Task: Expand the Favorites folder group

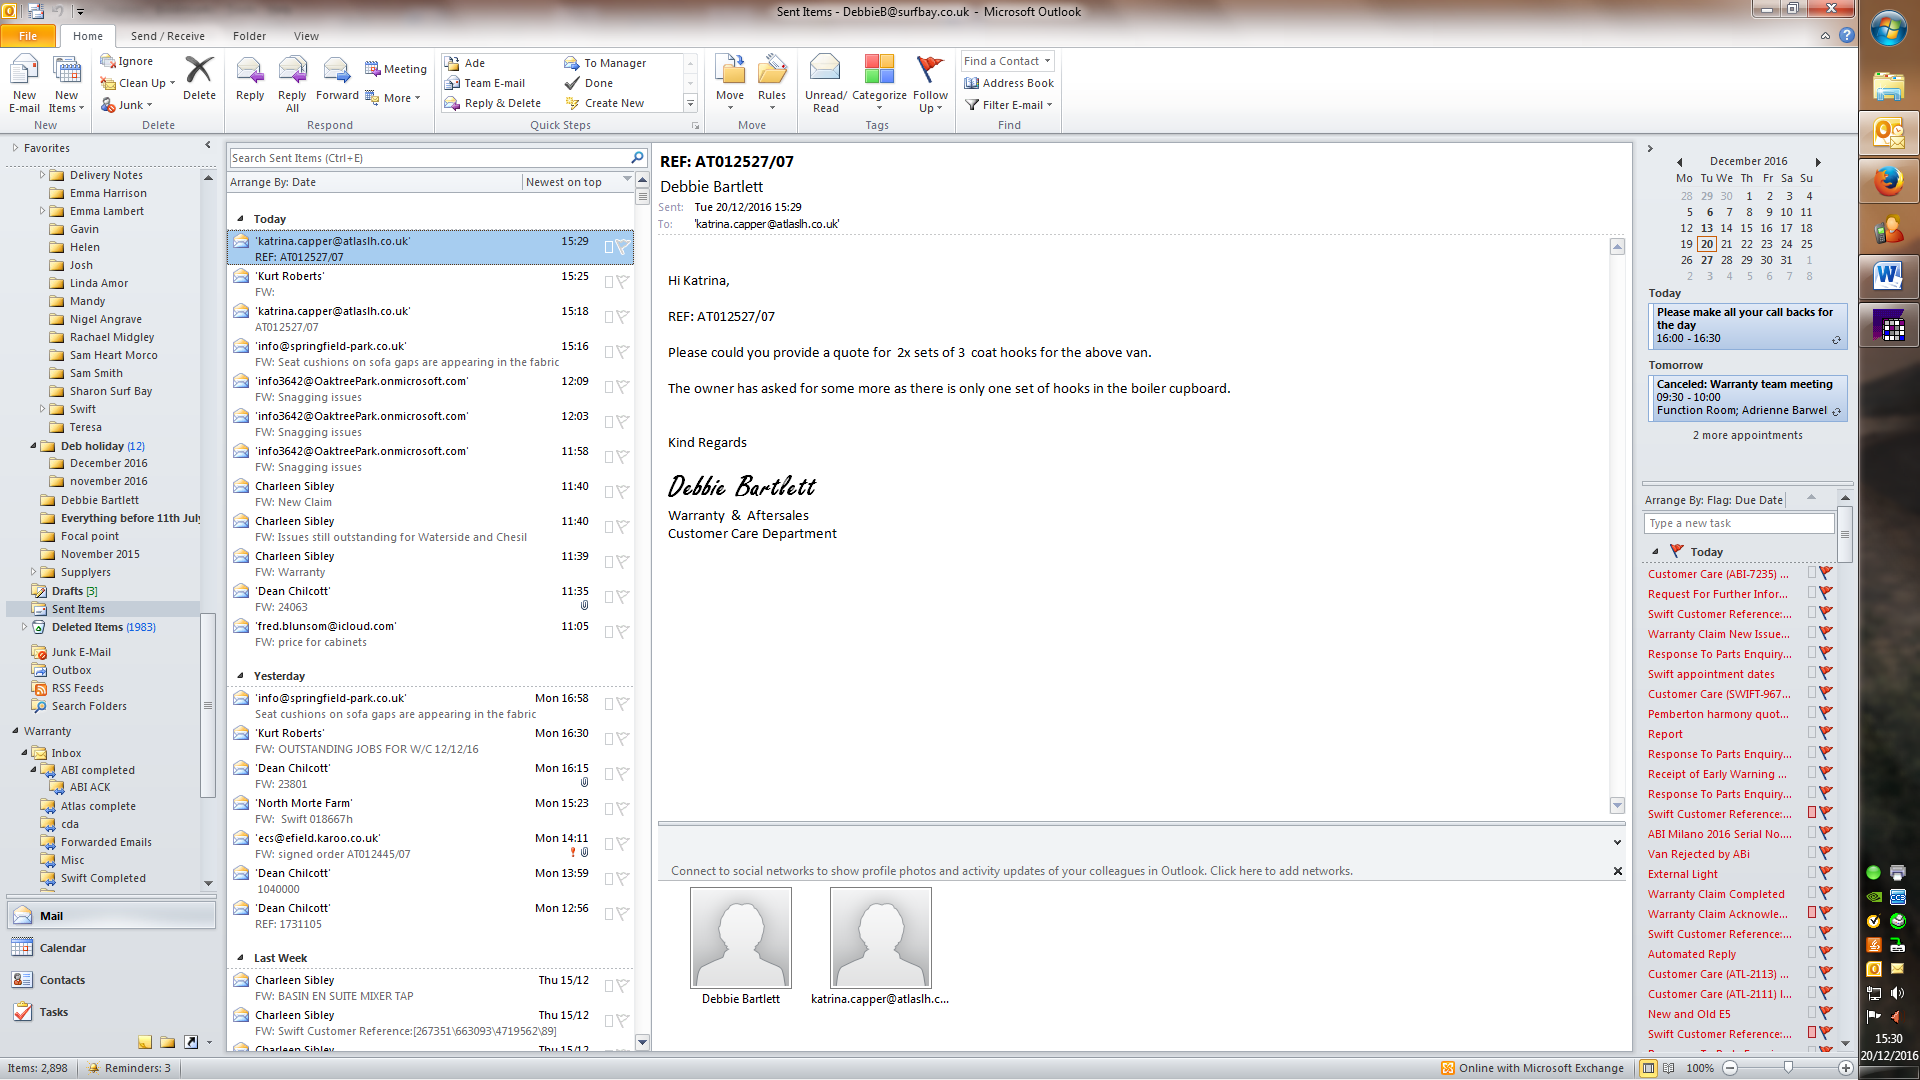Action: pyautogui.click(x=15, y=148)
